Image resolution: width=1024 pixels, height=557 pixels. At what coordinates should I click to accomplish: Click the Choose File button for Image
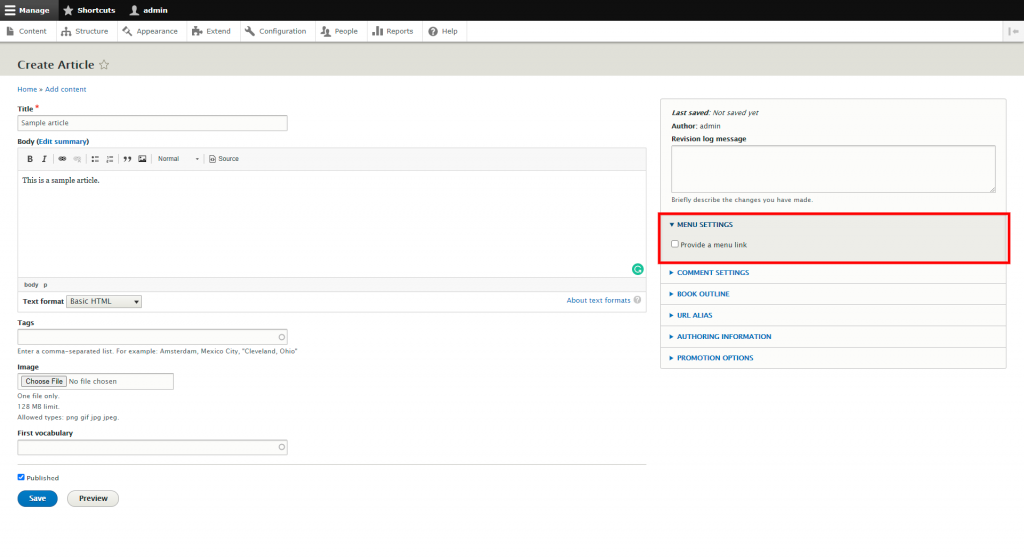(44, 381)
